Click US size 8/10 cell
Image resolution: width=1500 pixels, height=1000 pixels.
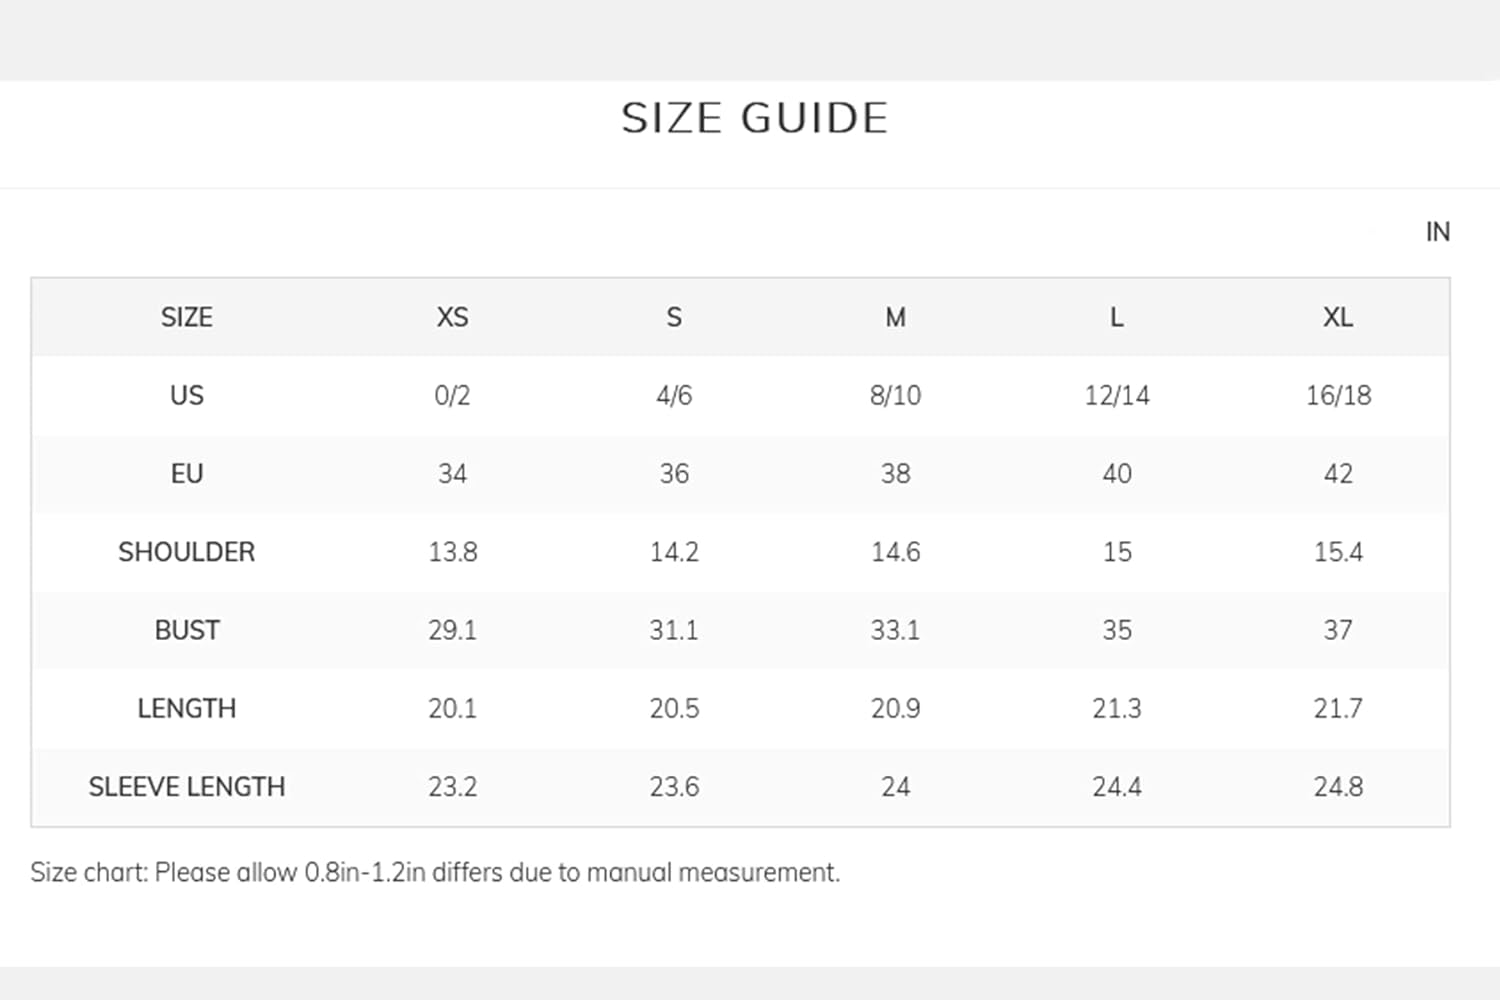point(895,395)
